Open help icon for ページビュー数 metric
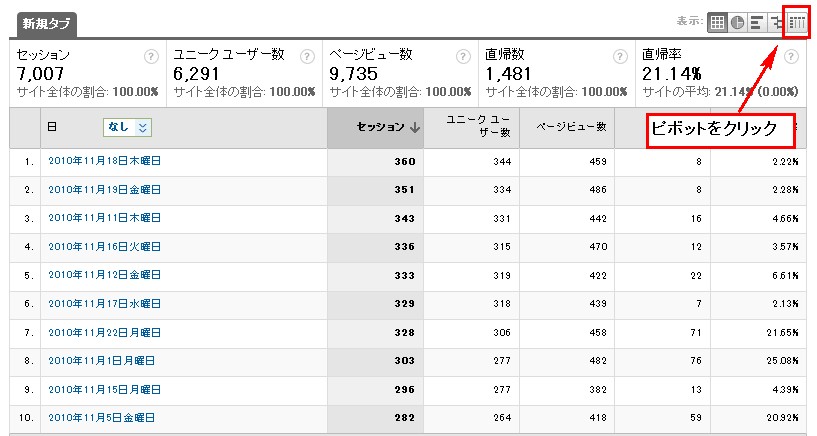The width and height of the screenshot is (817, 436). pyautogui.click(x=463, y=56)
